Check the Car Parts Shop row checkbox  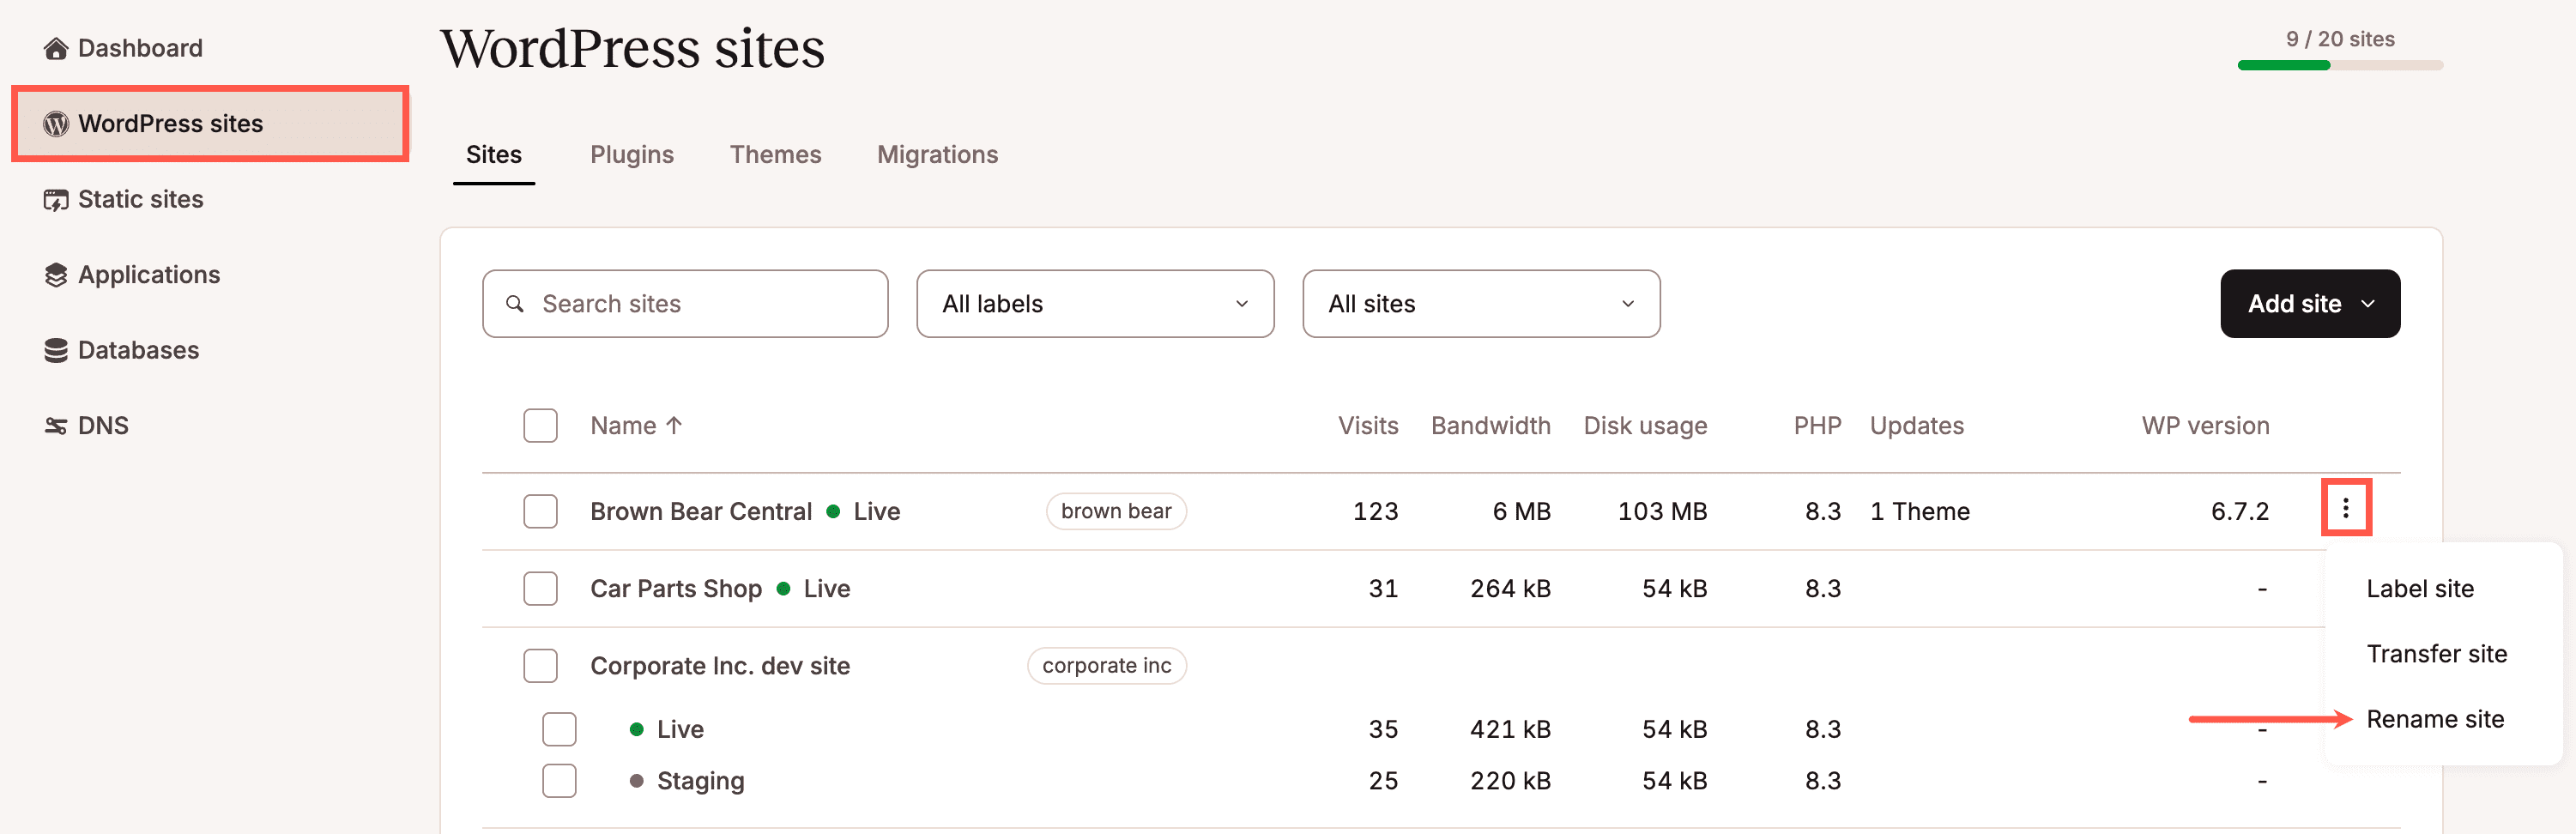click(540, 588)
